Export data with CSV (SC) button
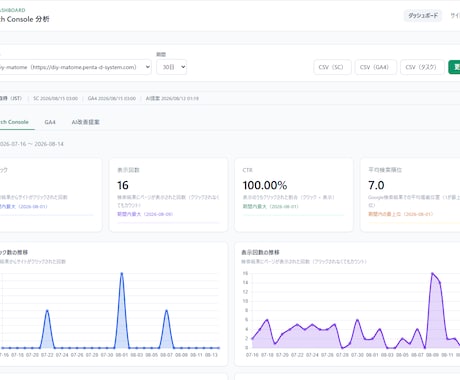 [x=332, y=67]
